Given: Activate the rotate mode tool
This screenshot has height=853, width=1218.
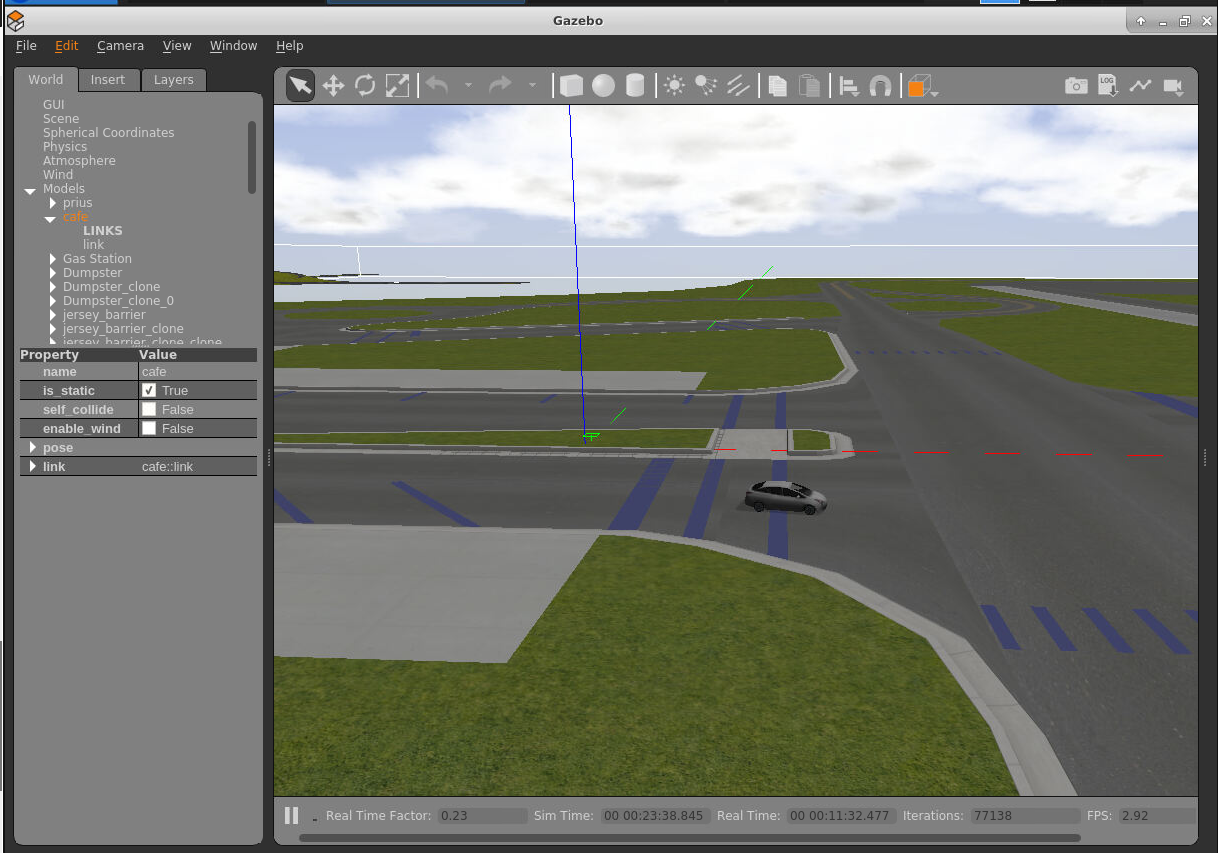Looking at the screenshot, I should point(365,86).
